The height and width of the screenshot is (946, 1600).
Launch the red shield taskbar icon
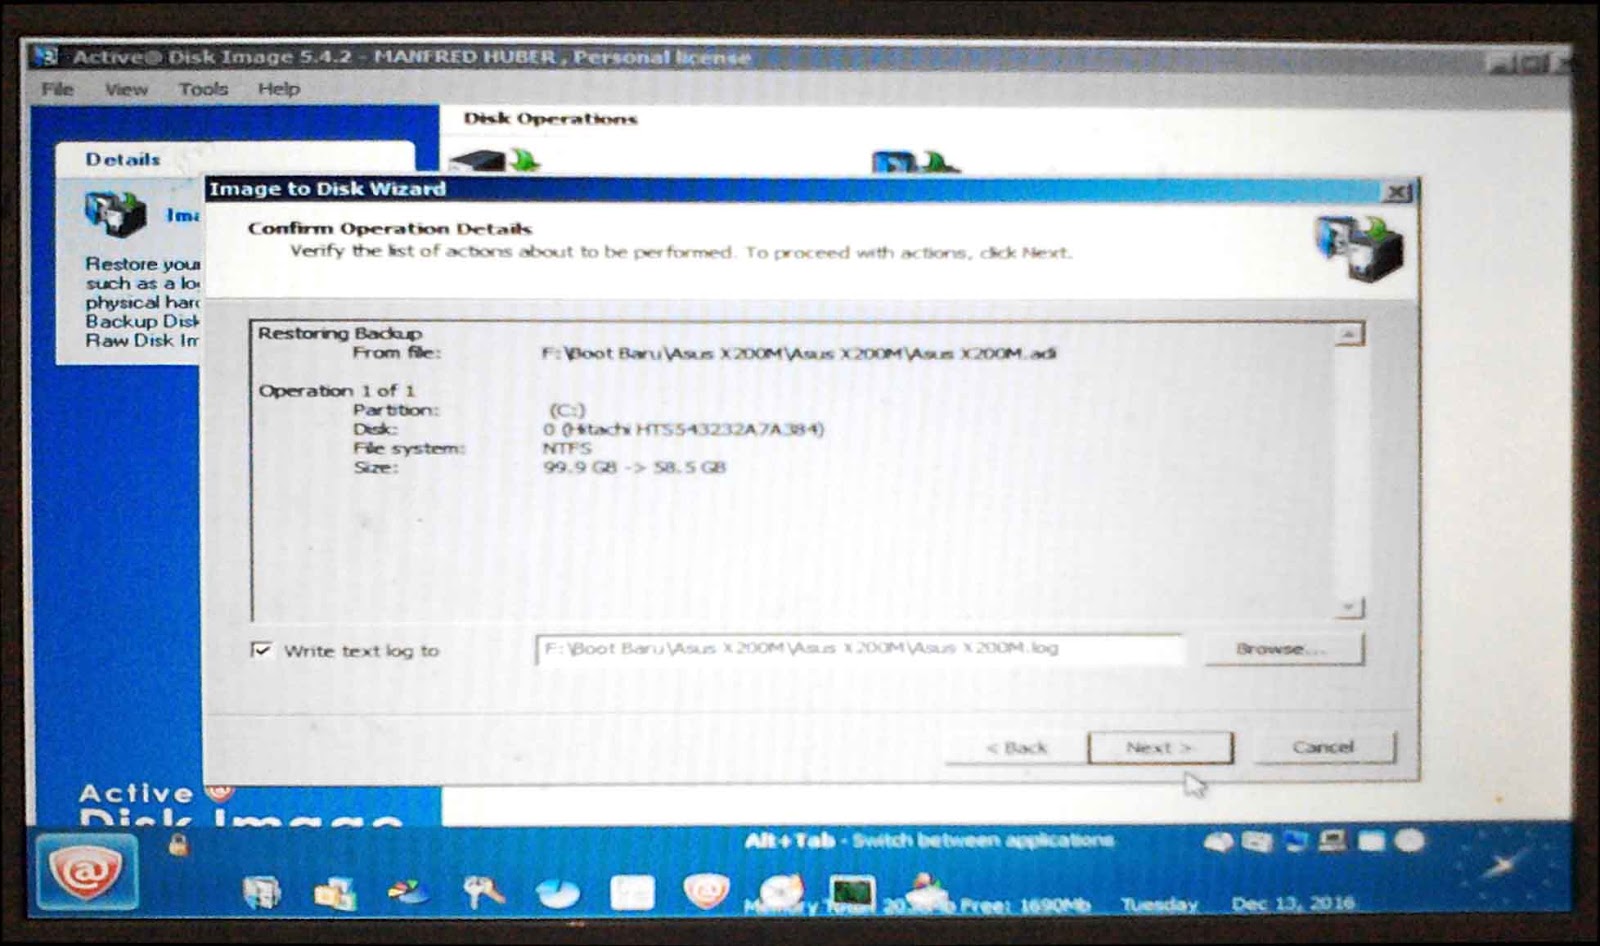706,892
